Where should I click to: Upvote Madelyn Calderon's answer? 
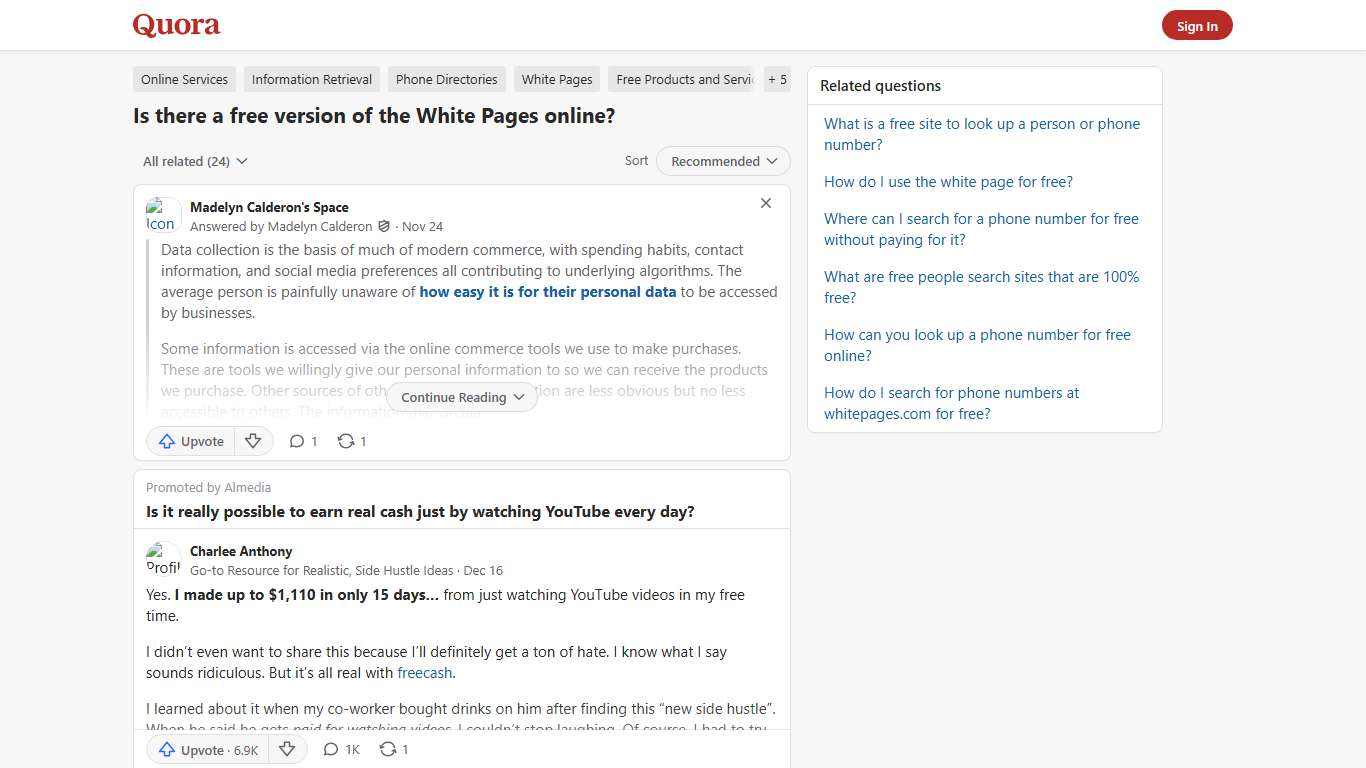(190, 441)
